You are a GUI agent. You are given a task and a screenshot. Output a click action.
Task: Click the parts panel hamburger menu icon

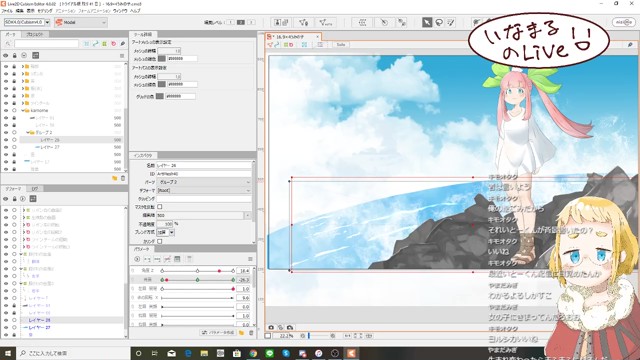pyautogui.click(x=122, y=56)
